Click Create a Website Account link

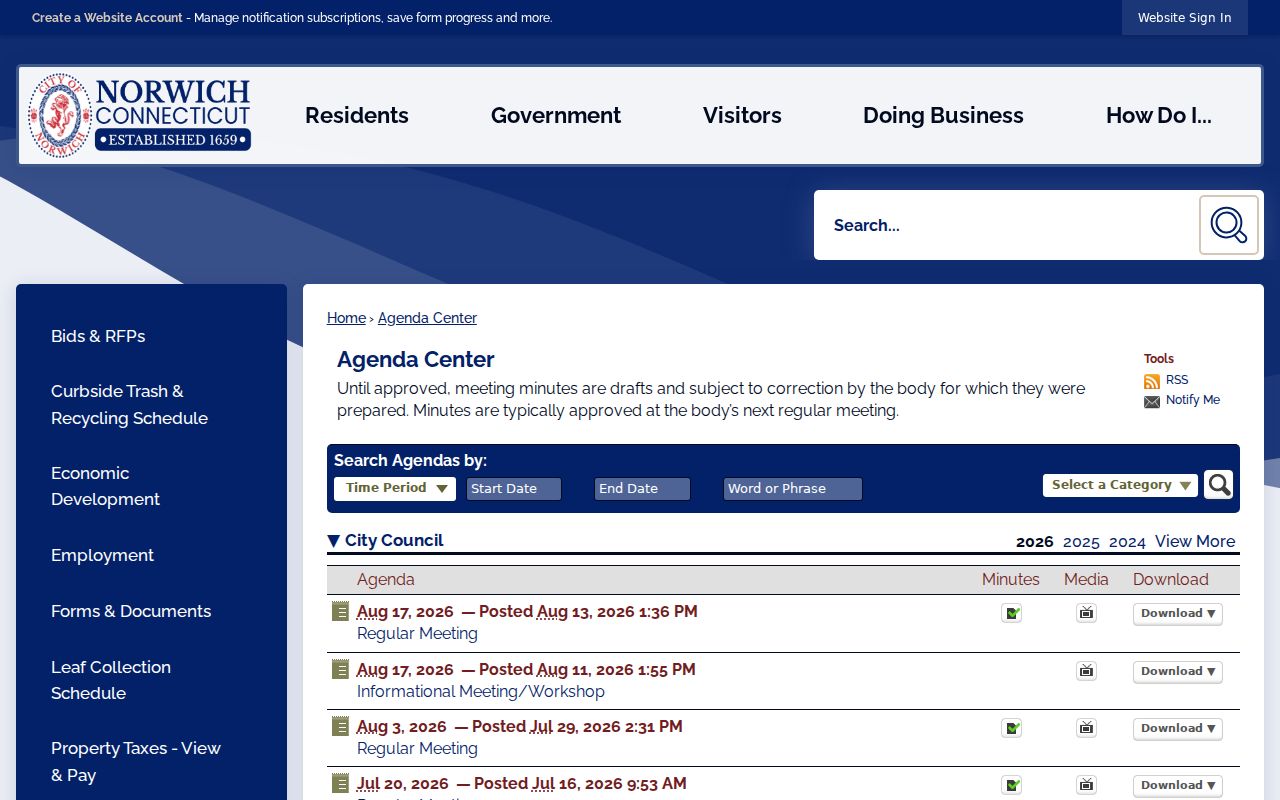click(107, 18)
